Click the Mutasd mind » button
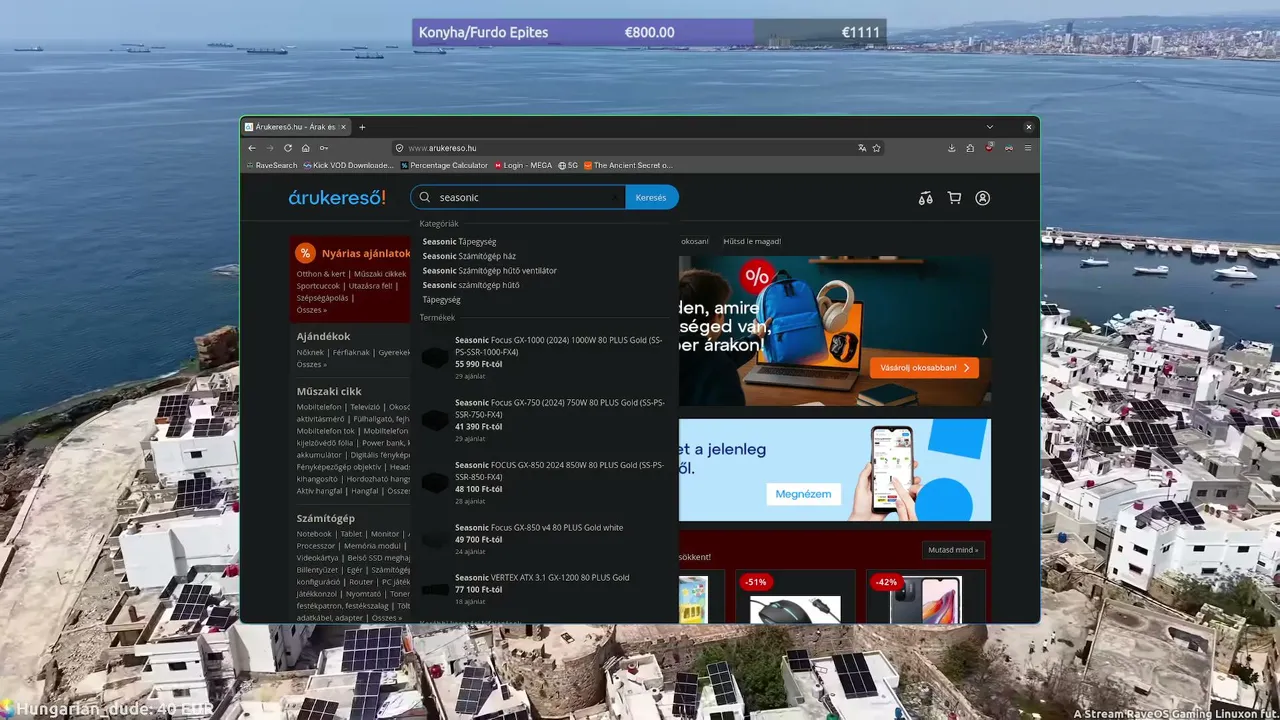The width and height of the screenshot is (1280, 720). (x=953, y=550)
